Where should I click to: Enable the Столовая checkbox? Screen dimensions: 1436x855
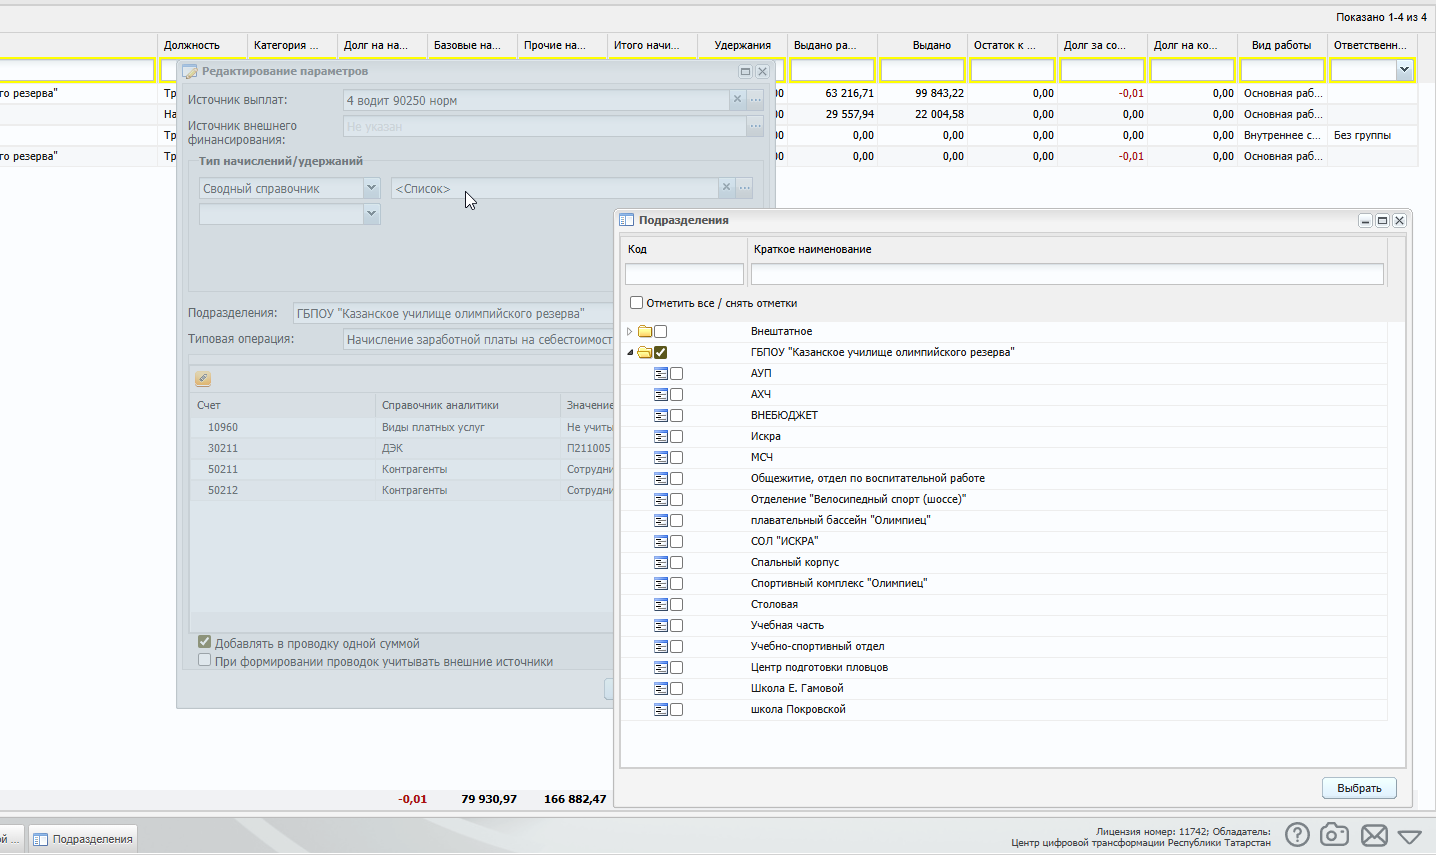[x=677, y=605]
